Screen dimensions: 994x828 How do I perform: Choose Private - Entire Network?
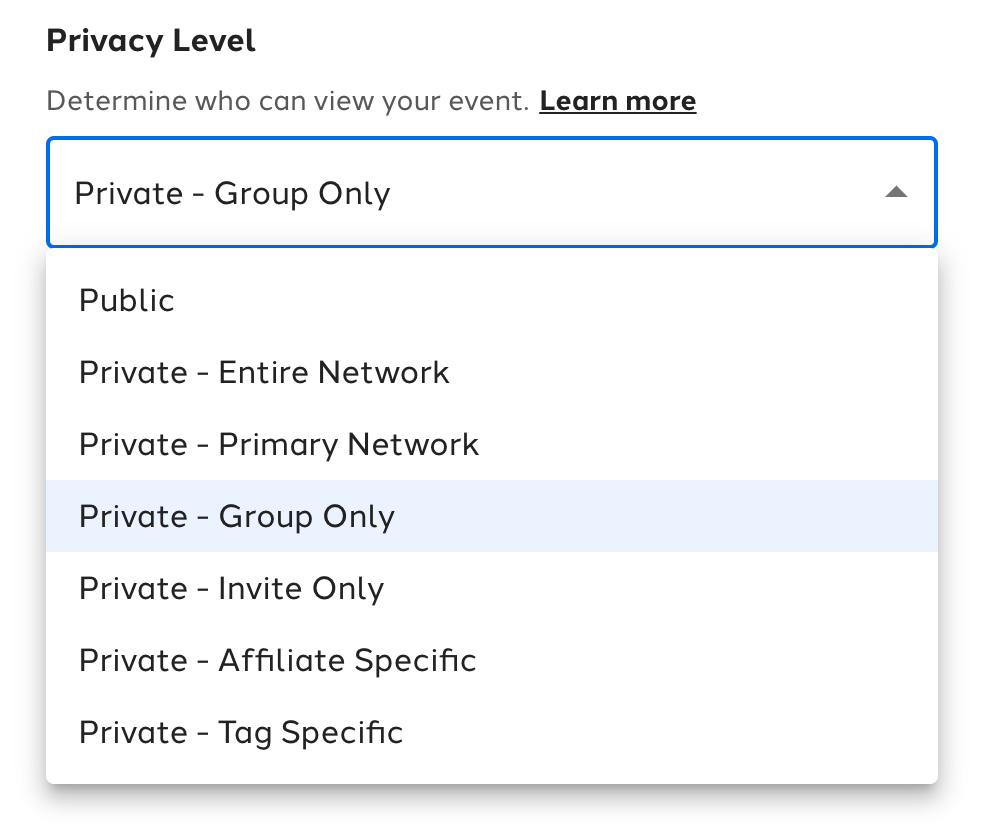coord(264,373)
